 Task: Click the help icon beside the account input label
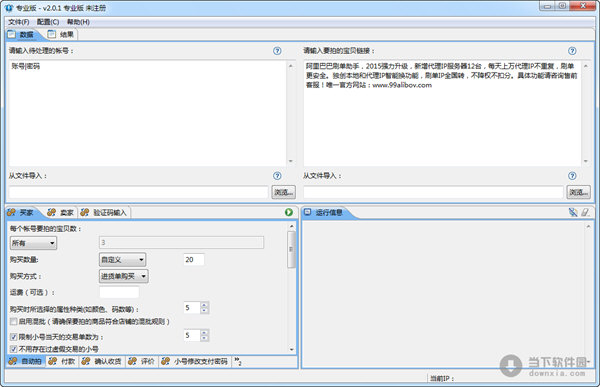tap(277, 51)
